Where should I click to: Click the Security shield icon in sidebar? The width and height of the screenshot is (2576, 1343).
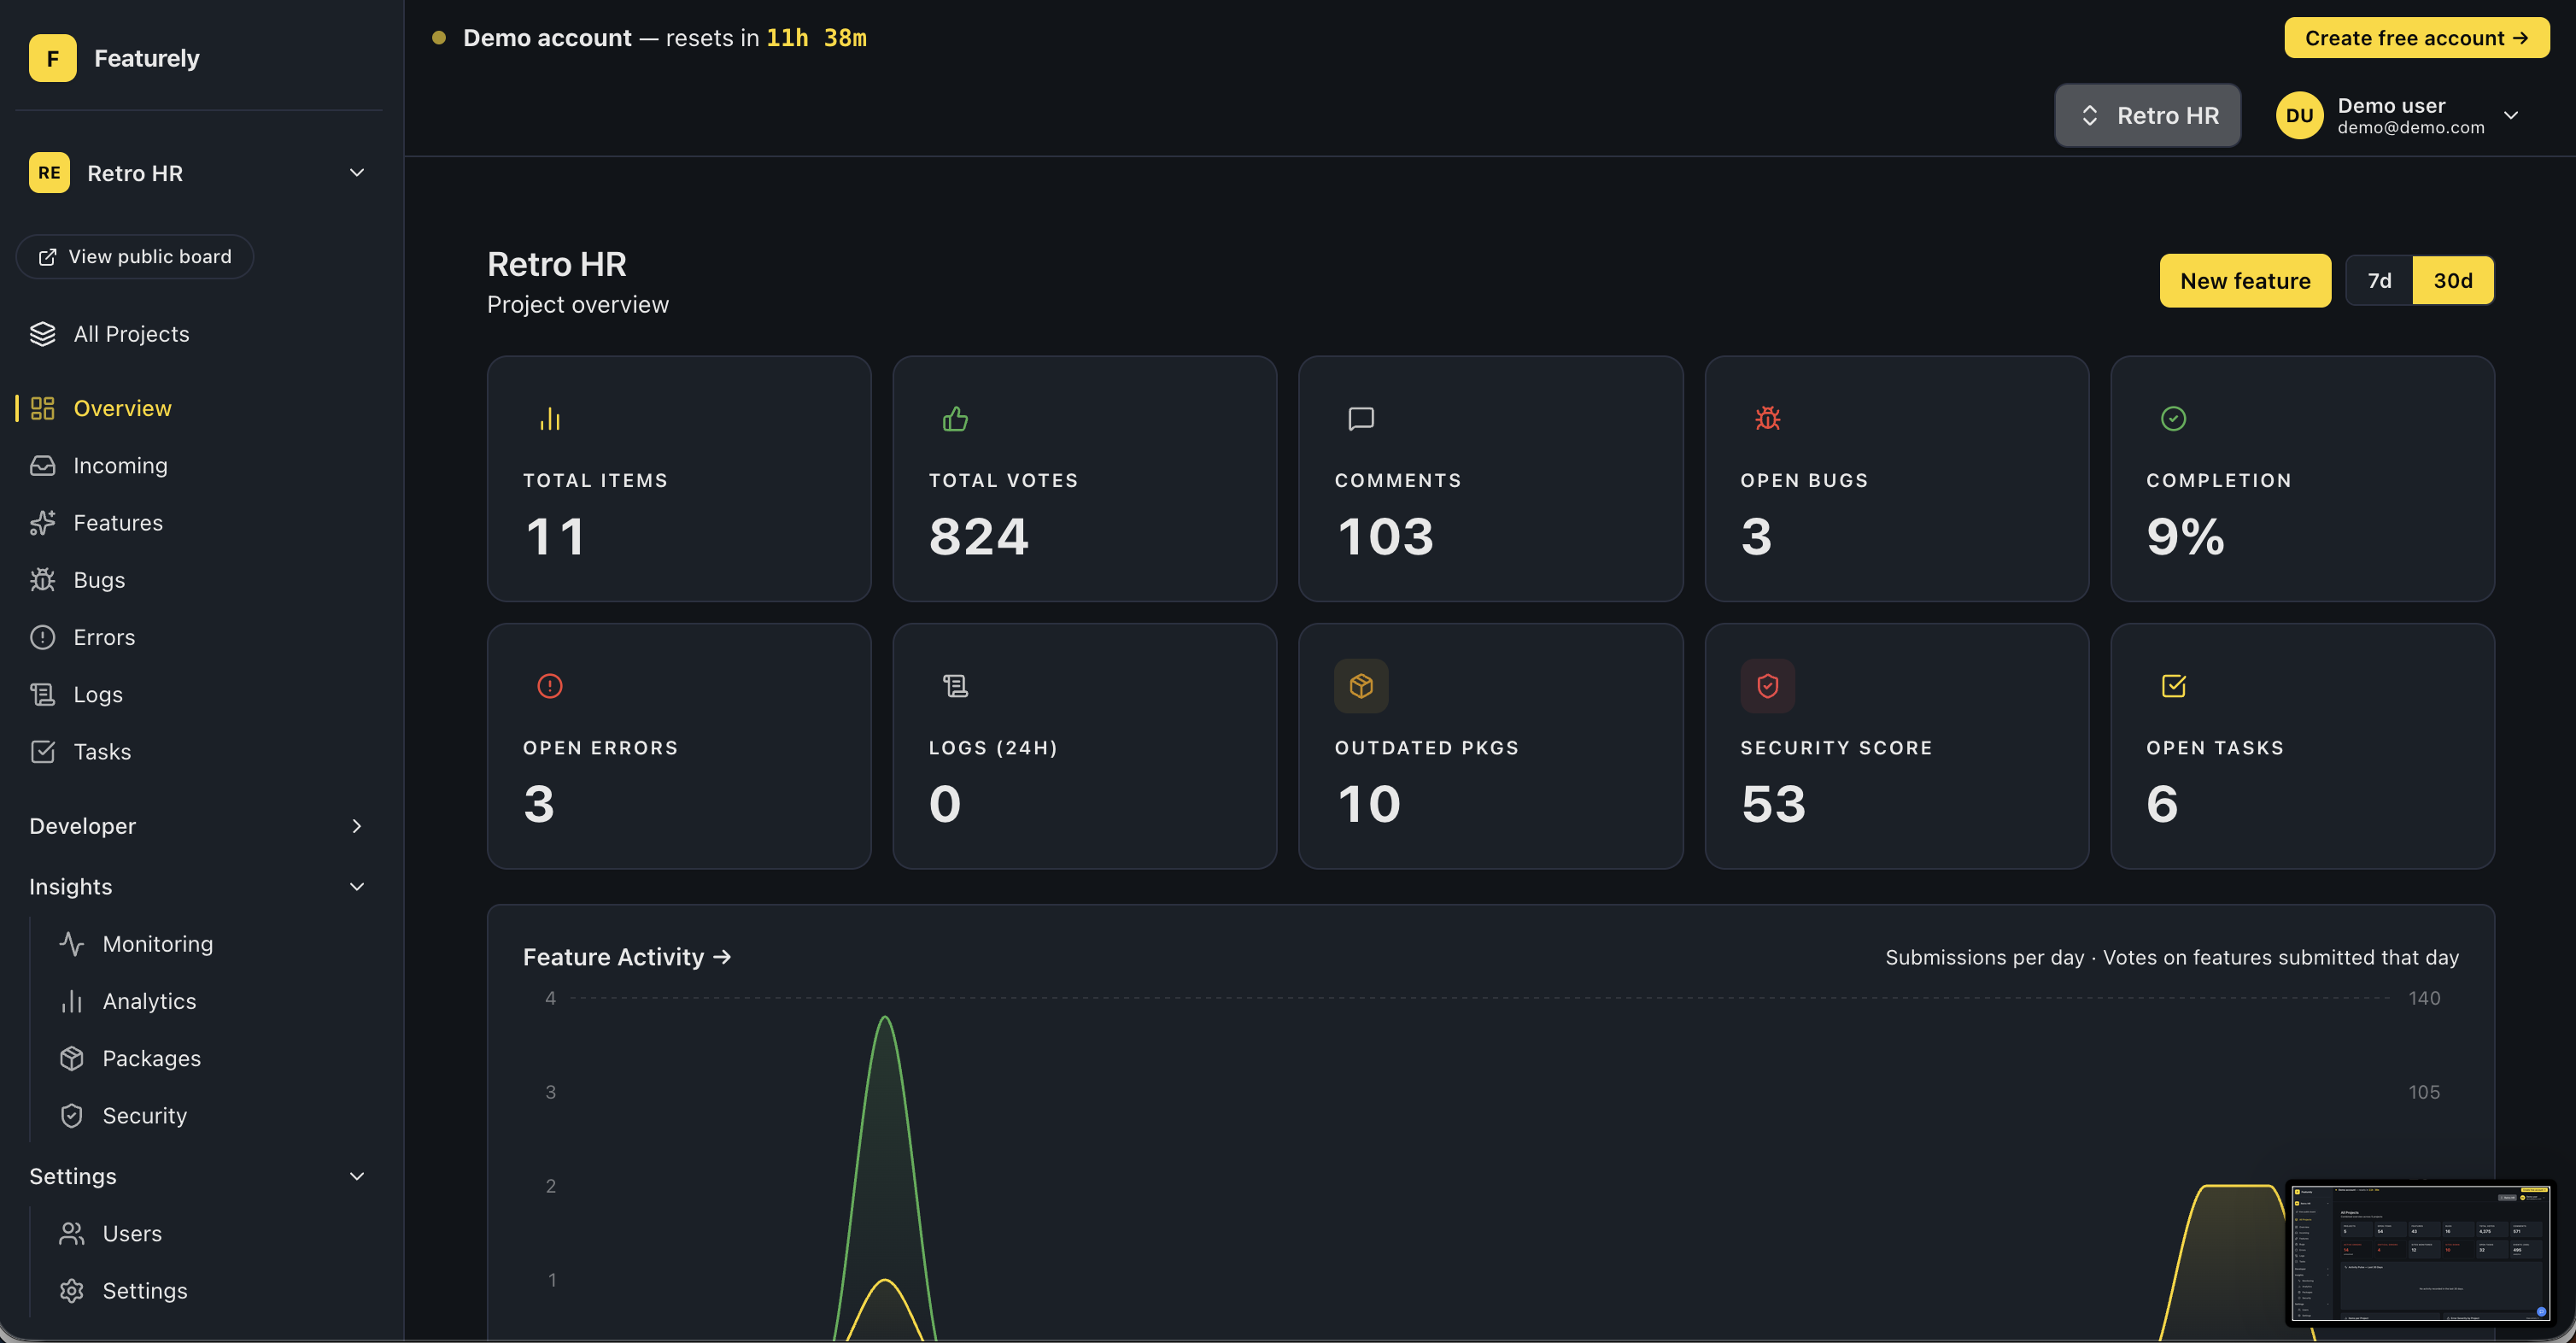pos(71,1116)
